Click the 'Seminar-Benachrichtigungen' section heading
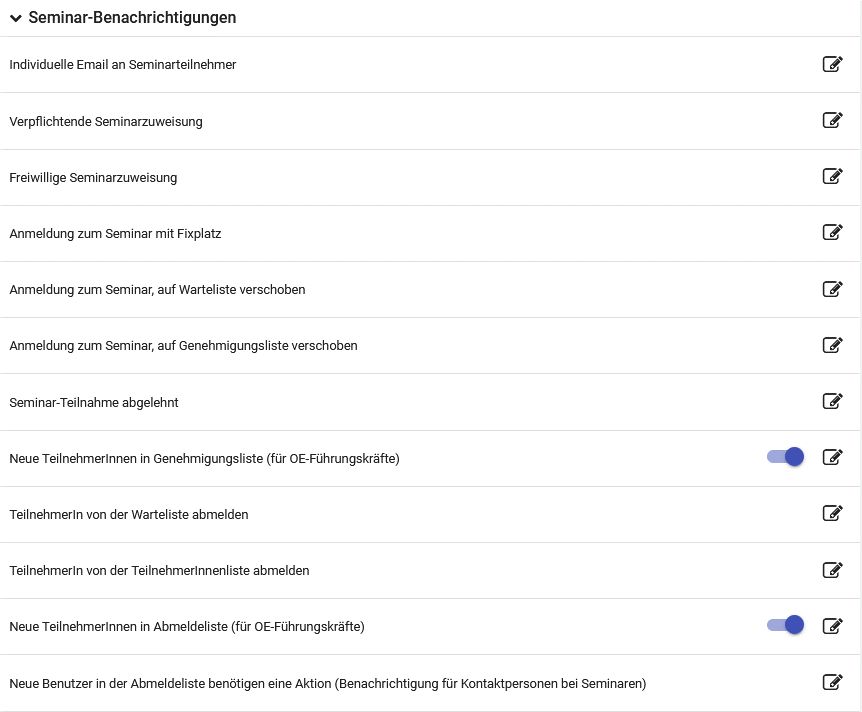The height and width of the screenshot is (712, 862). tap(132, 18)
